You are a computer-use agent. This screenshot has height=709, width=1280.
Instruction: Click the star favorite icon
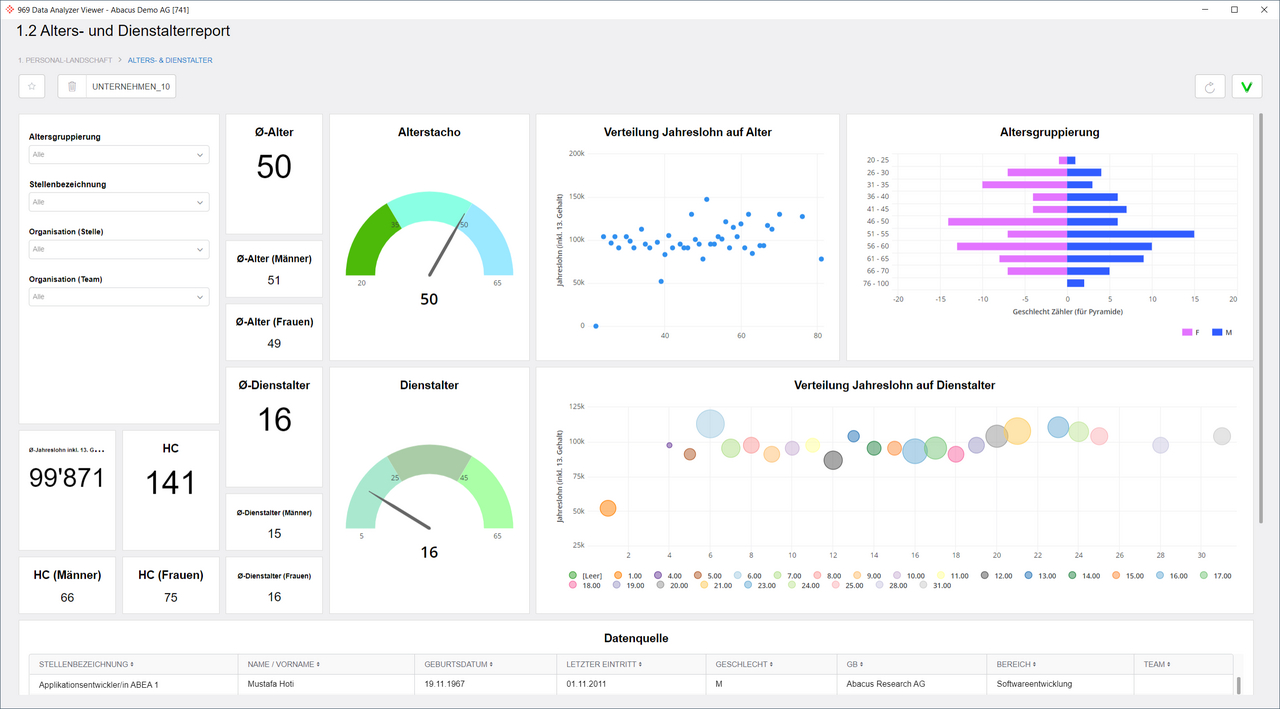[x=32, y=87]
